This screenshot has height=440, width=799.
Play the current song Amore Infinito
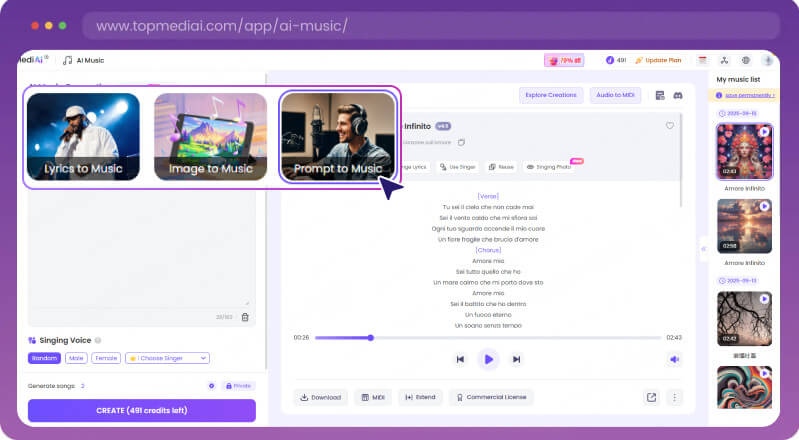[487, 359]
